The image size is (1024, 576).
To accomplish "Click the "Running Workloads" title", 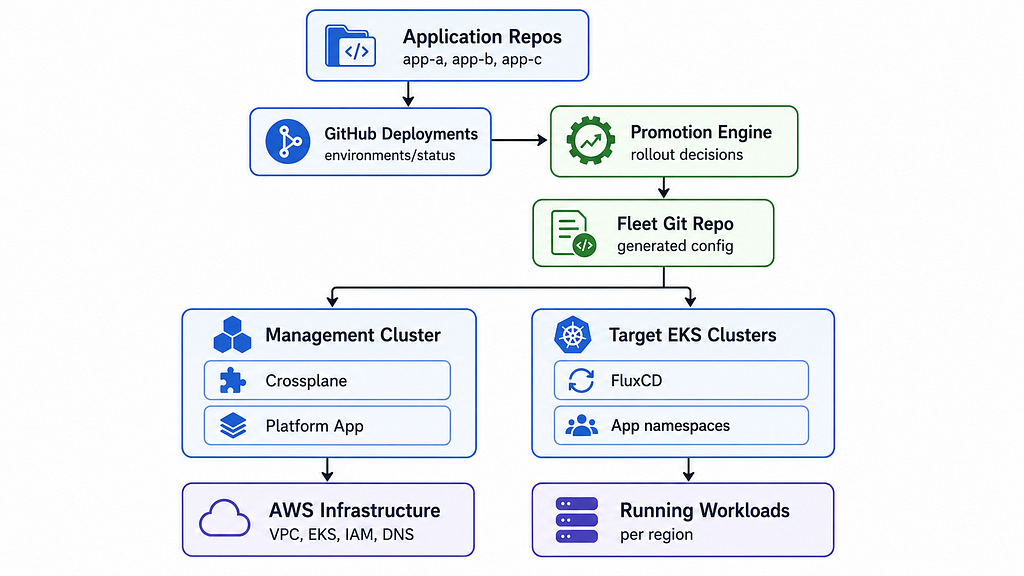I will (705, 510).
